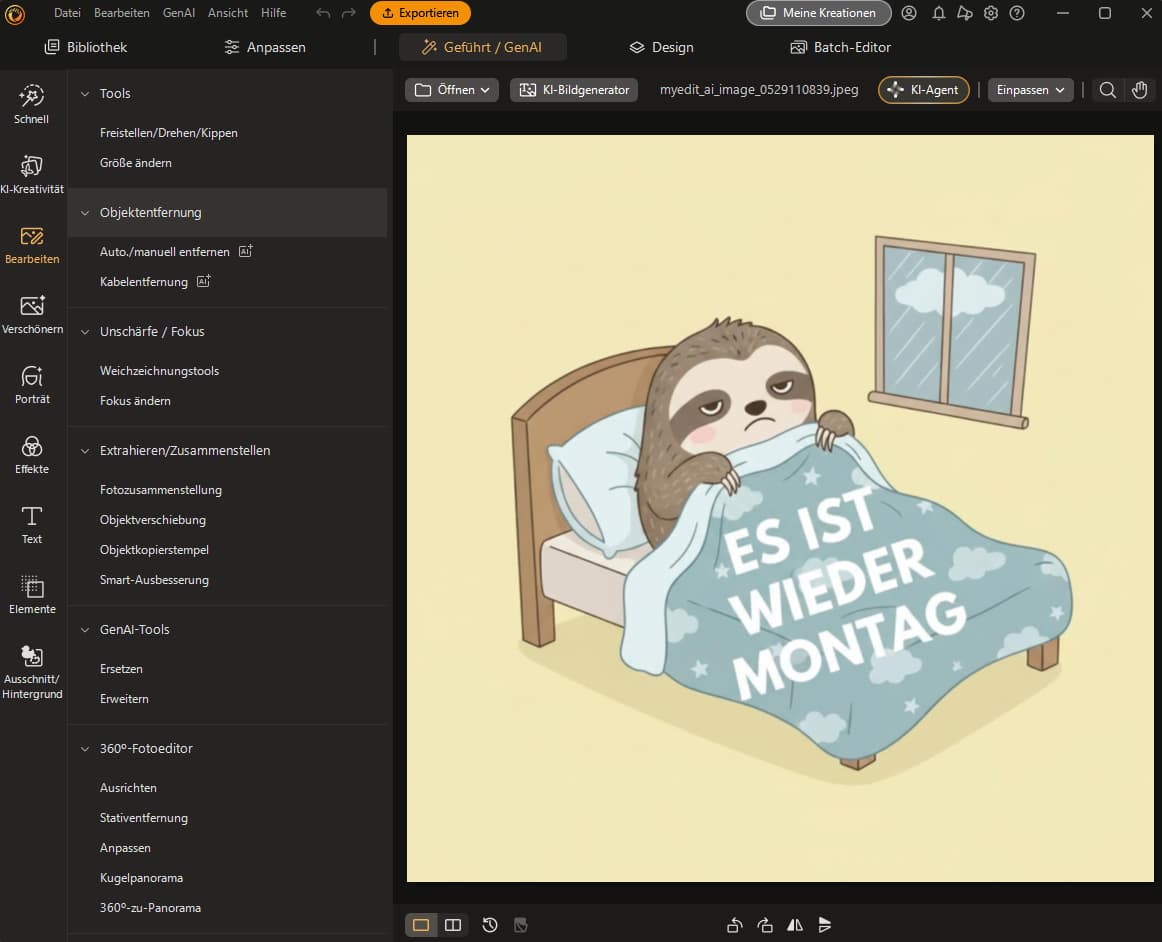Collapse the Tools section
This screenshot has height=942, width=1162.
click(x=85, y=93)
